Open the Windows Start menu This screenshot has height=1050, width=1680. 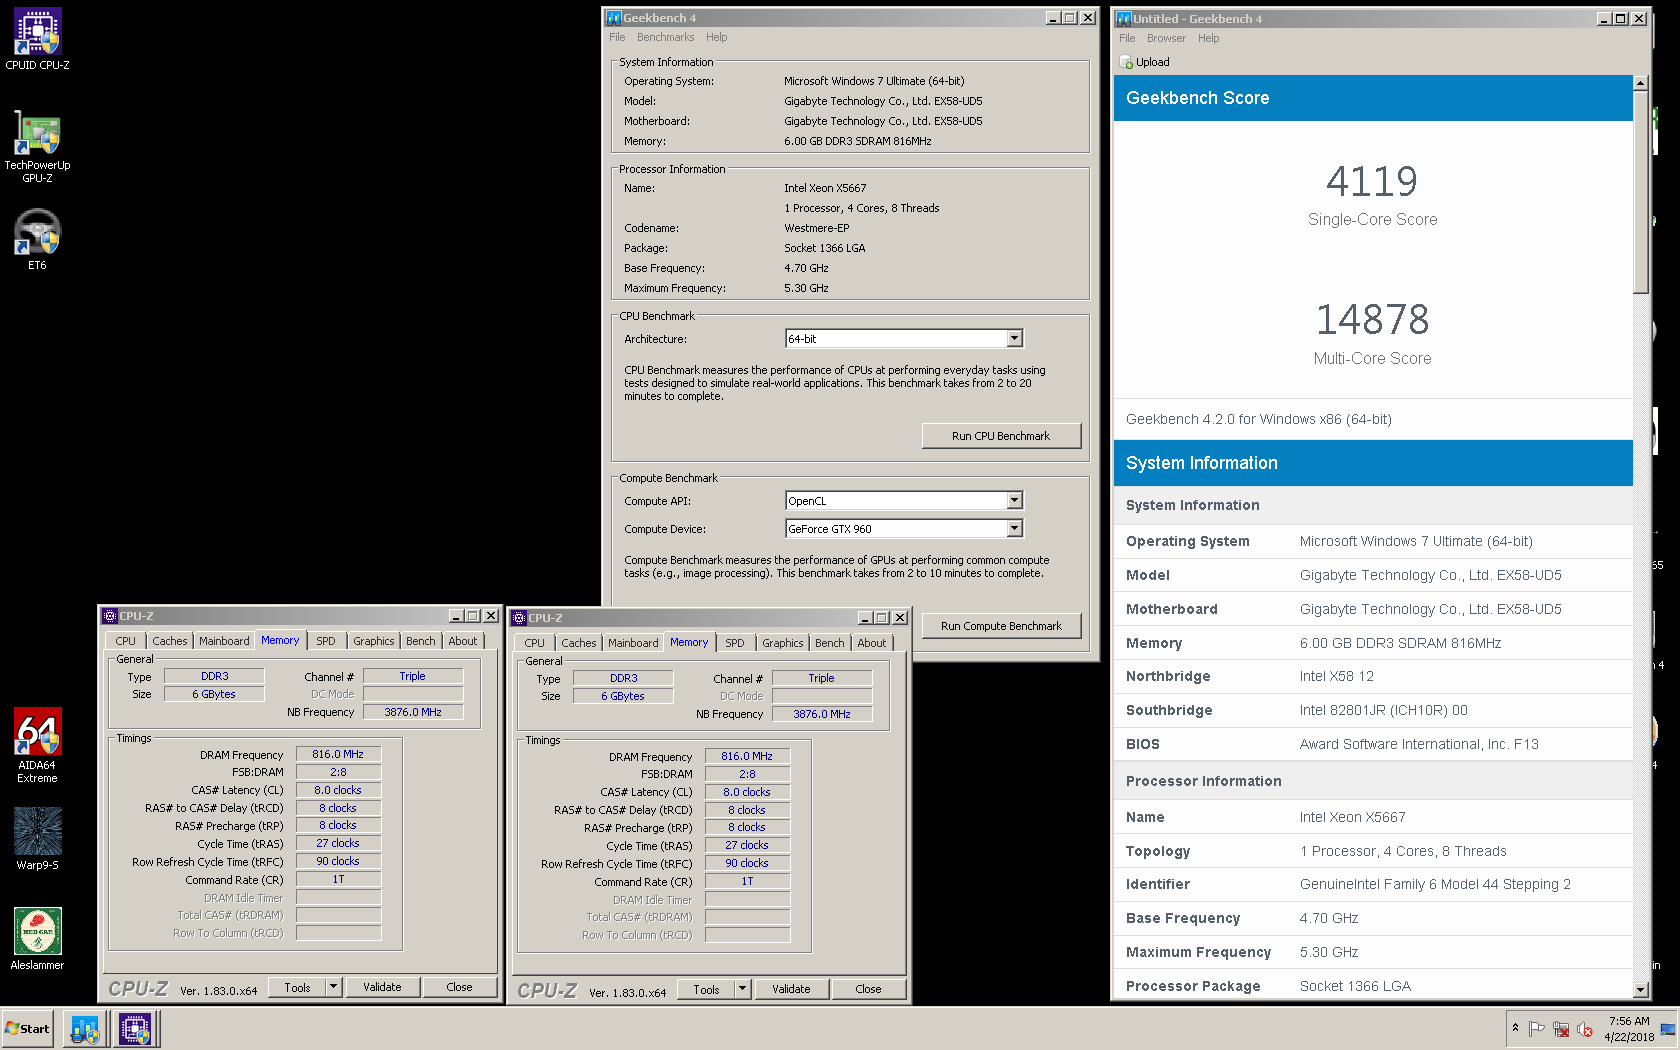(x=27, y=1028)
